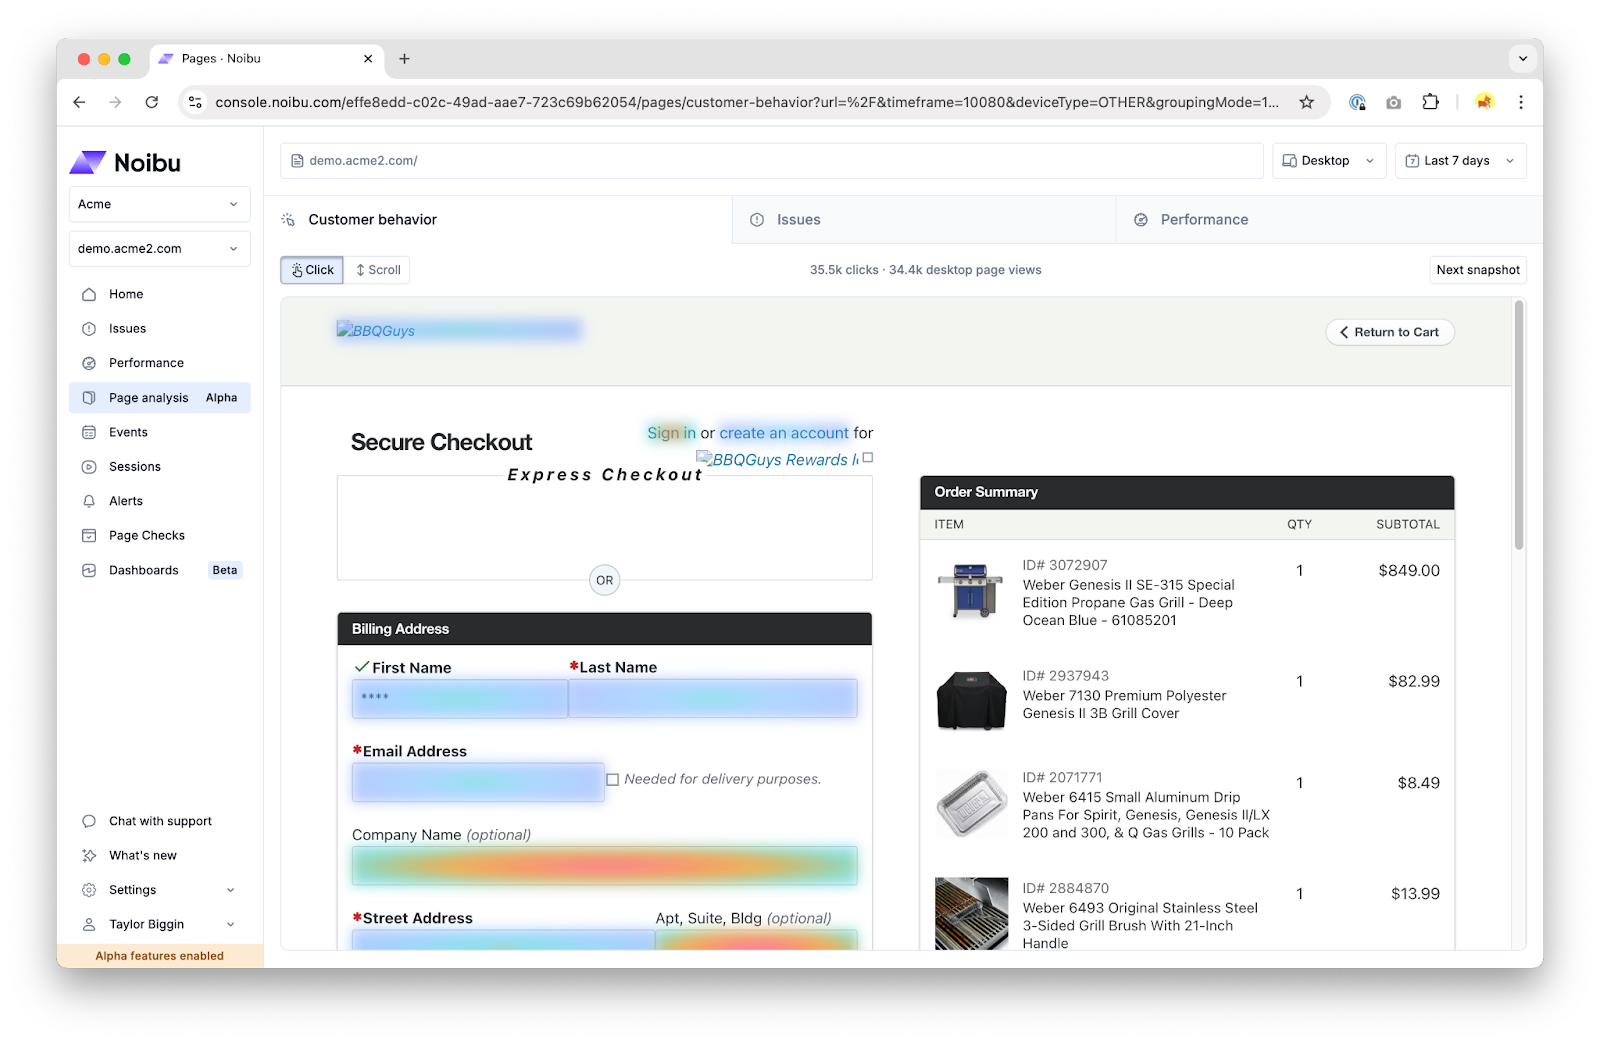This screenshot has height=1043, width=1600.
Task: Switch to the Issues tab
Action: (x=924, y=220)
